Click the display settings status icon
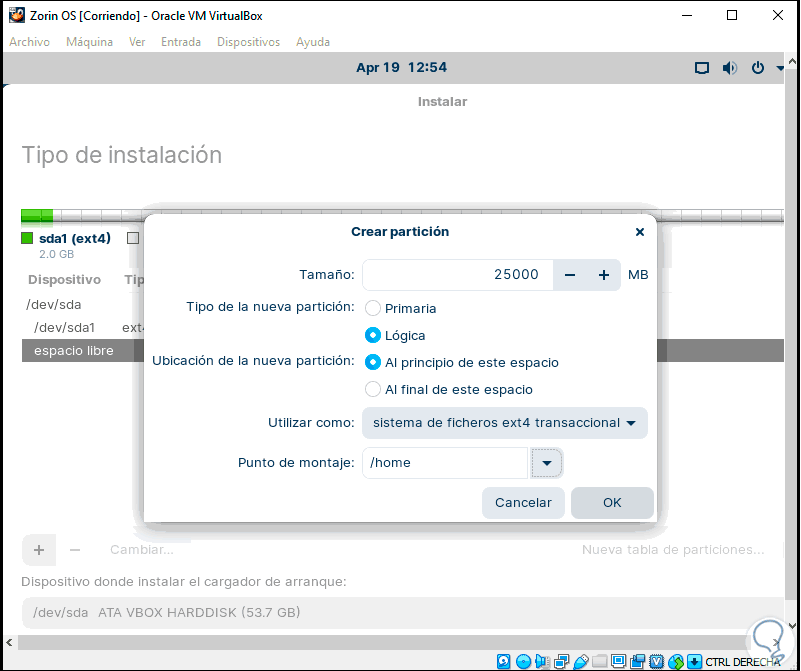This screenshot has width=801, height=671. 619,661
